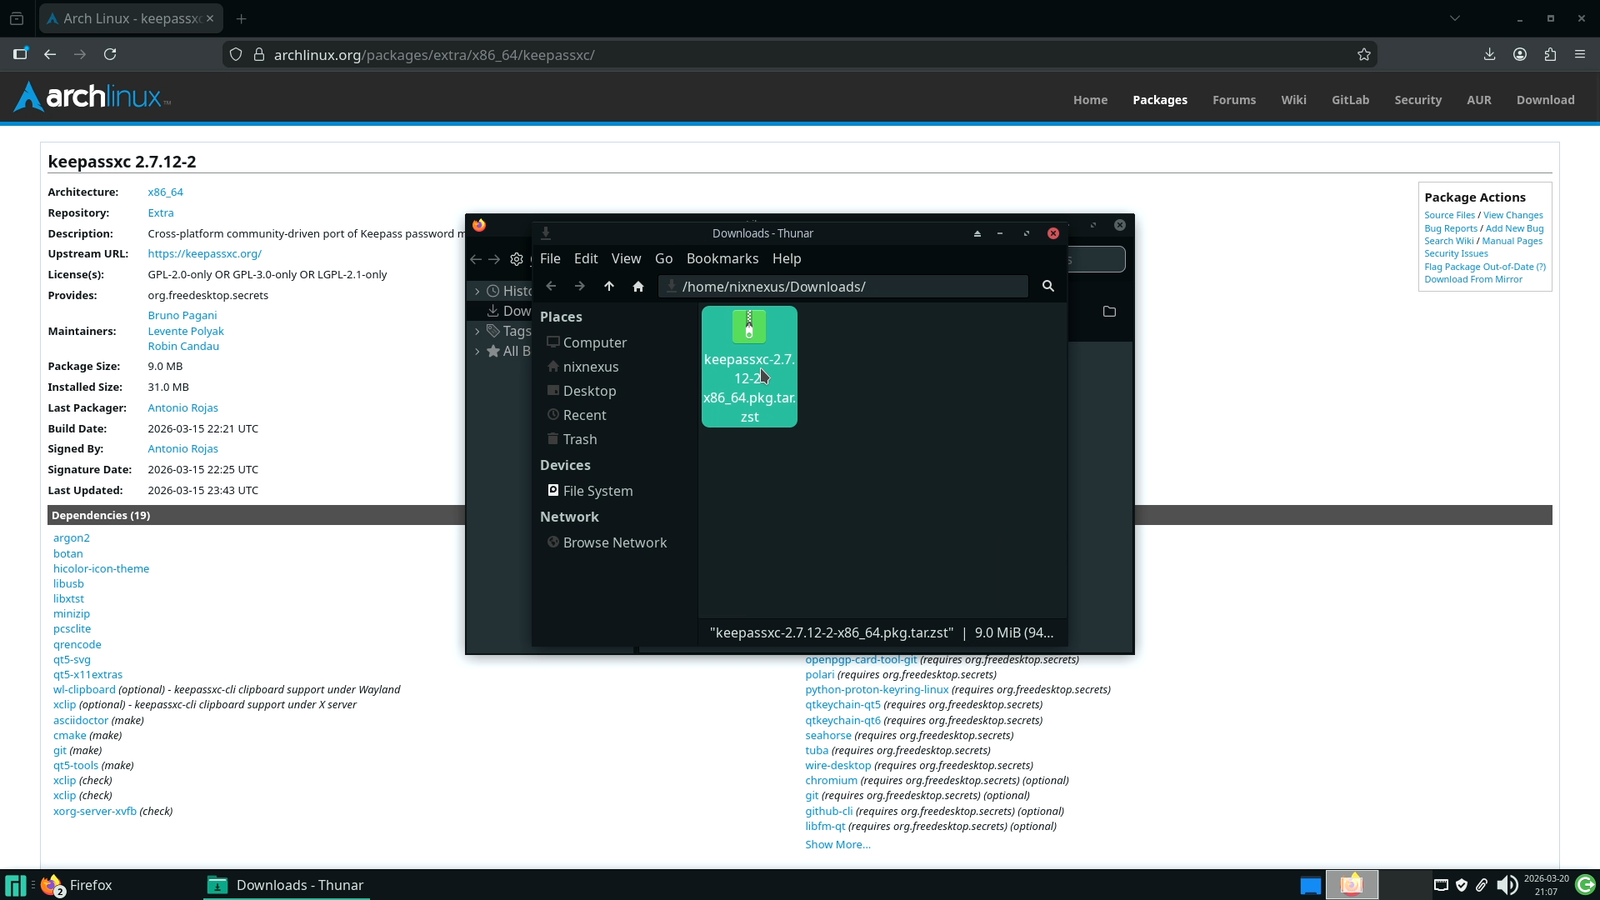Open keepassxc.org upstream URL
Viewport: 1600px width, 900px height.
[x=204, y=254]
